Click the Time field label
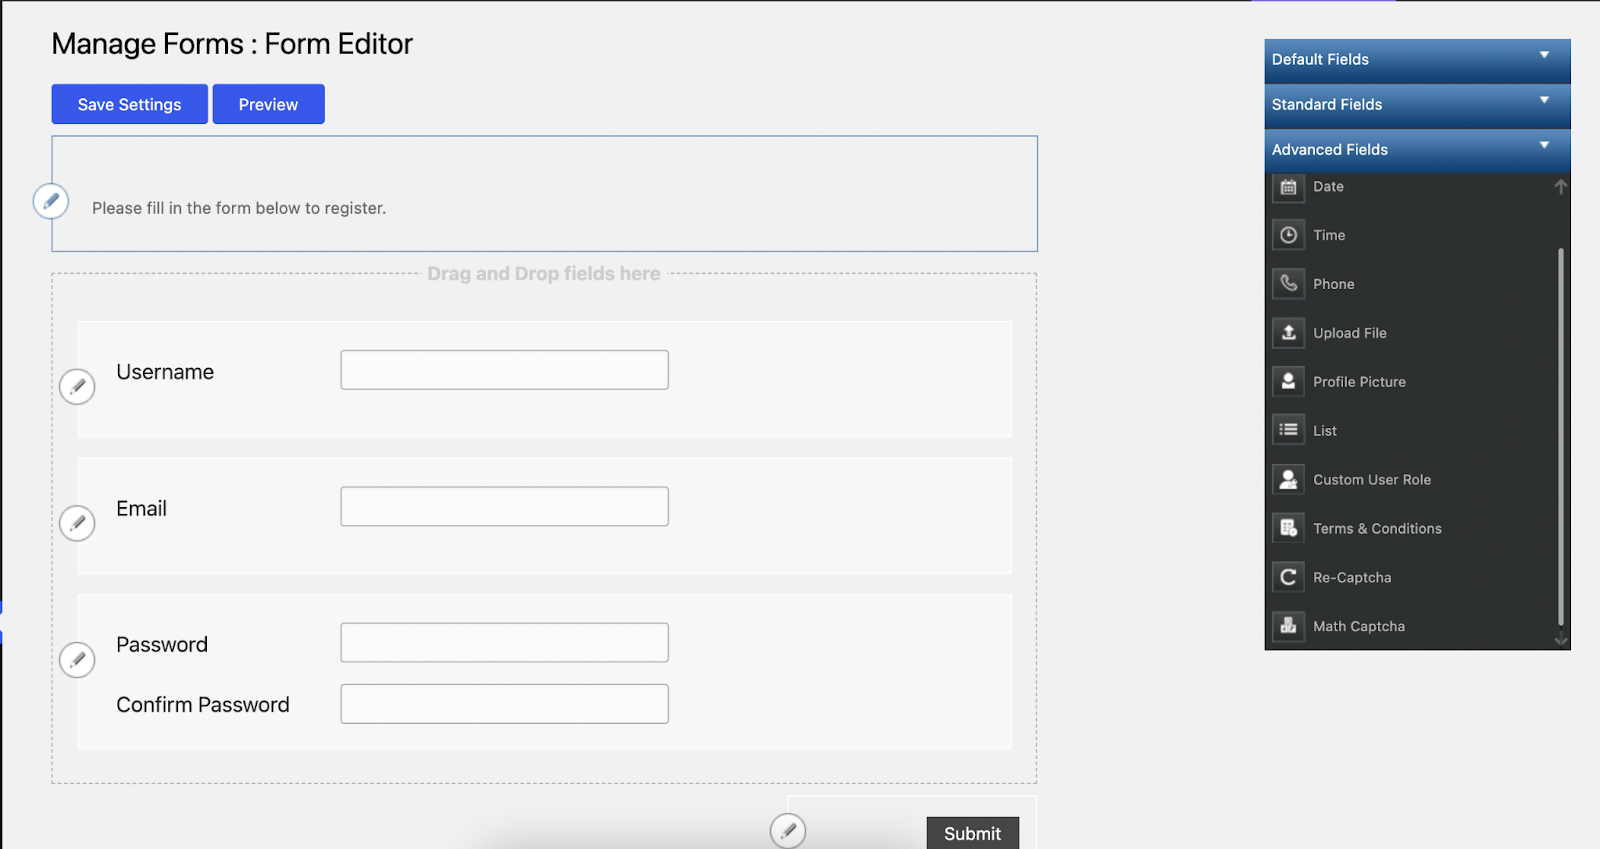1600x849 pixels. coord(1329,235)
